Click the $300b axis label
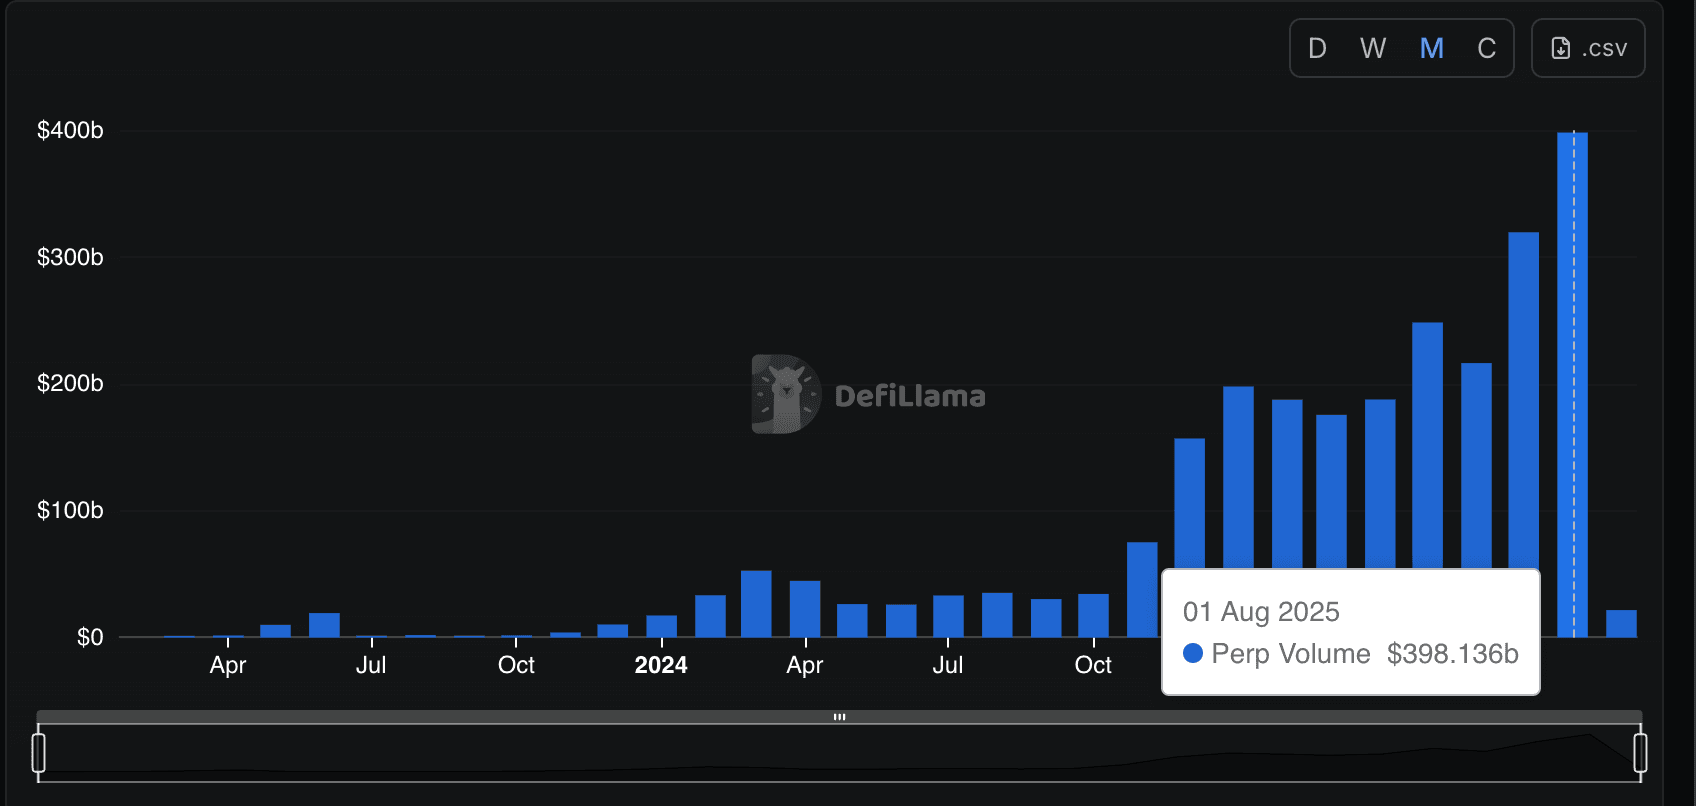1696x806 pixels. [70, 257]
